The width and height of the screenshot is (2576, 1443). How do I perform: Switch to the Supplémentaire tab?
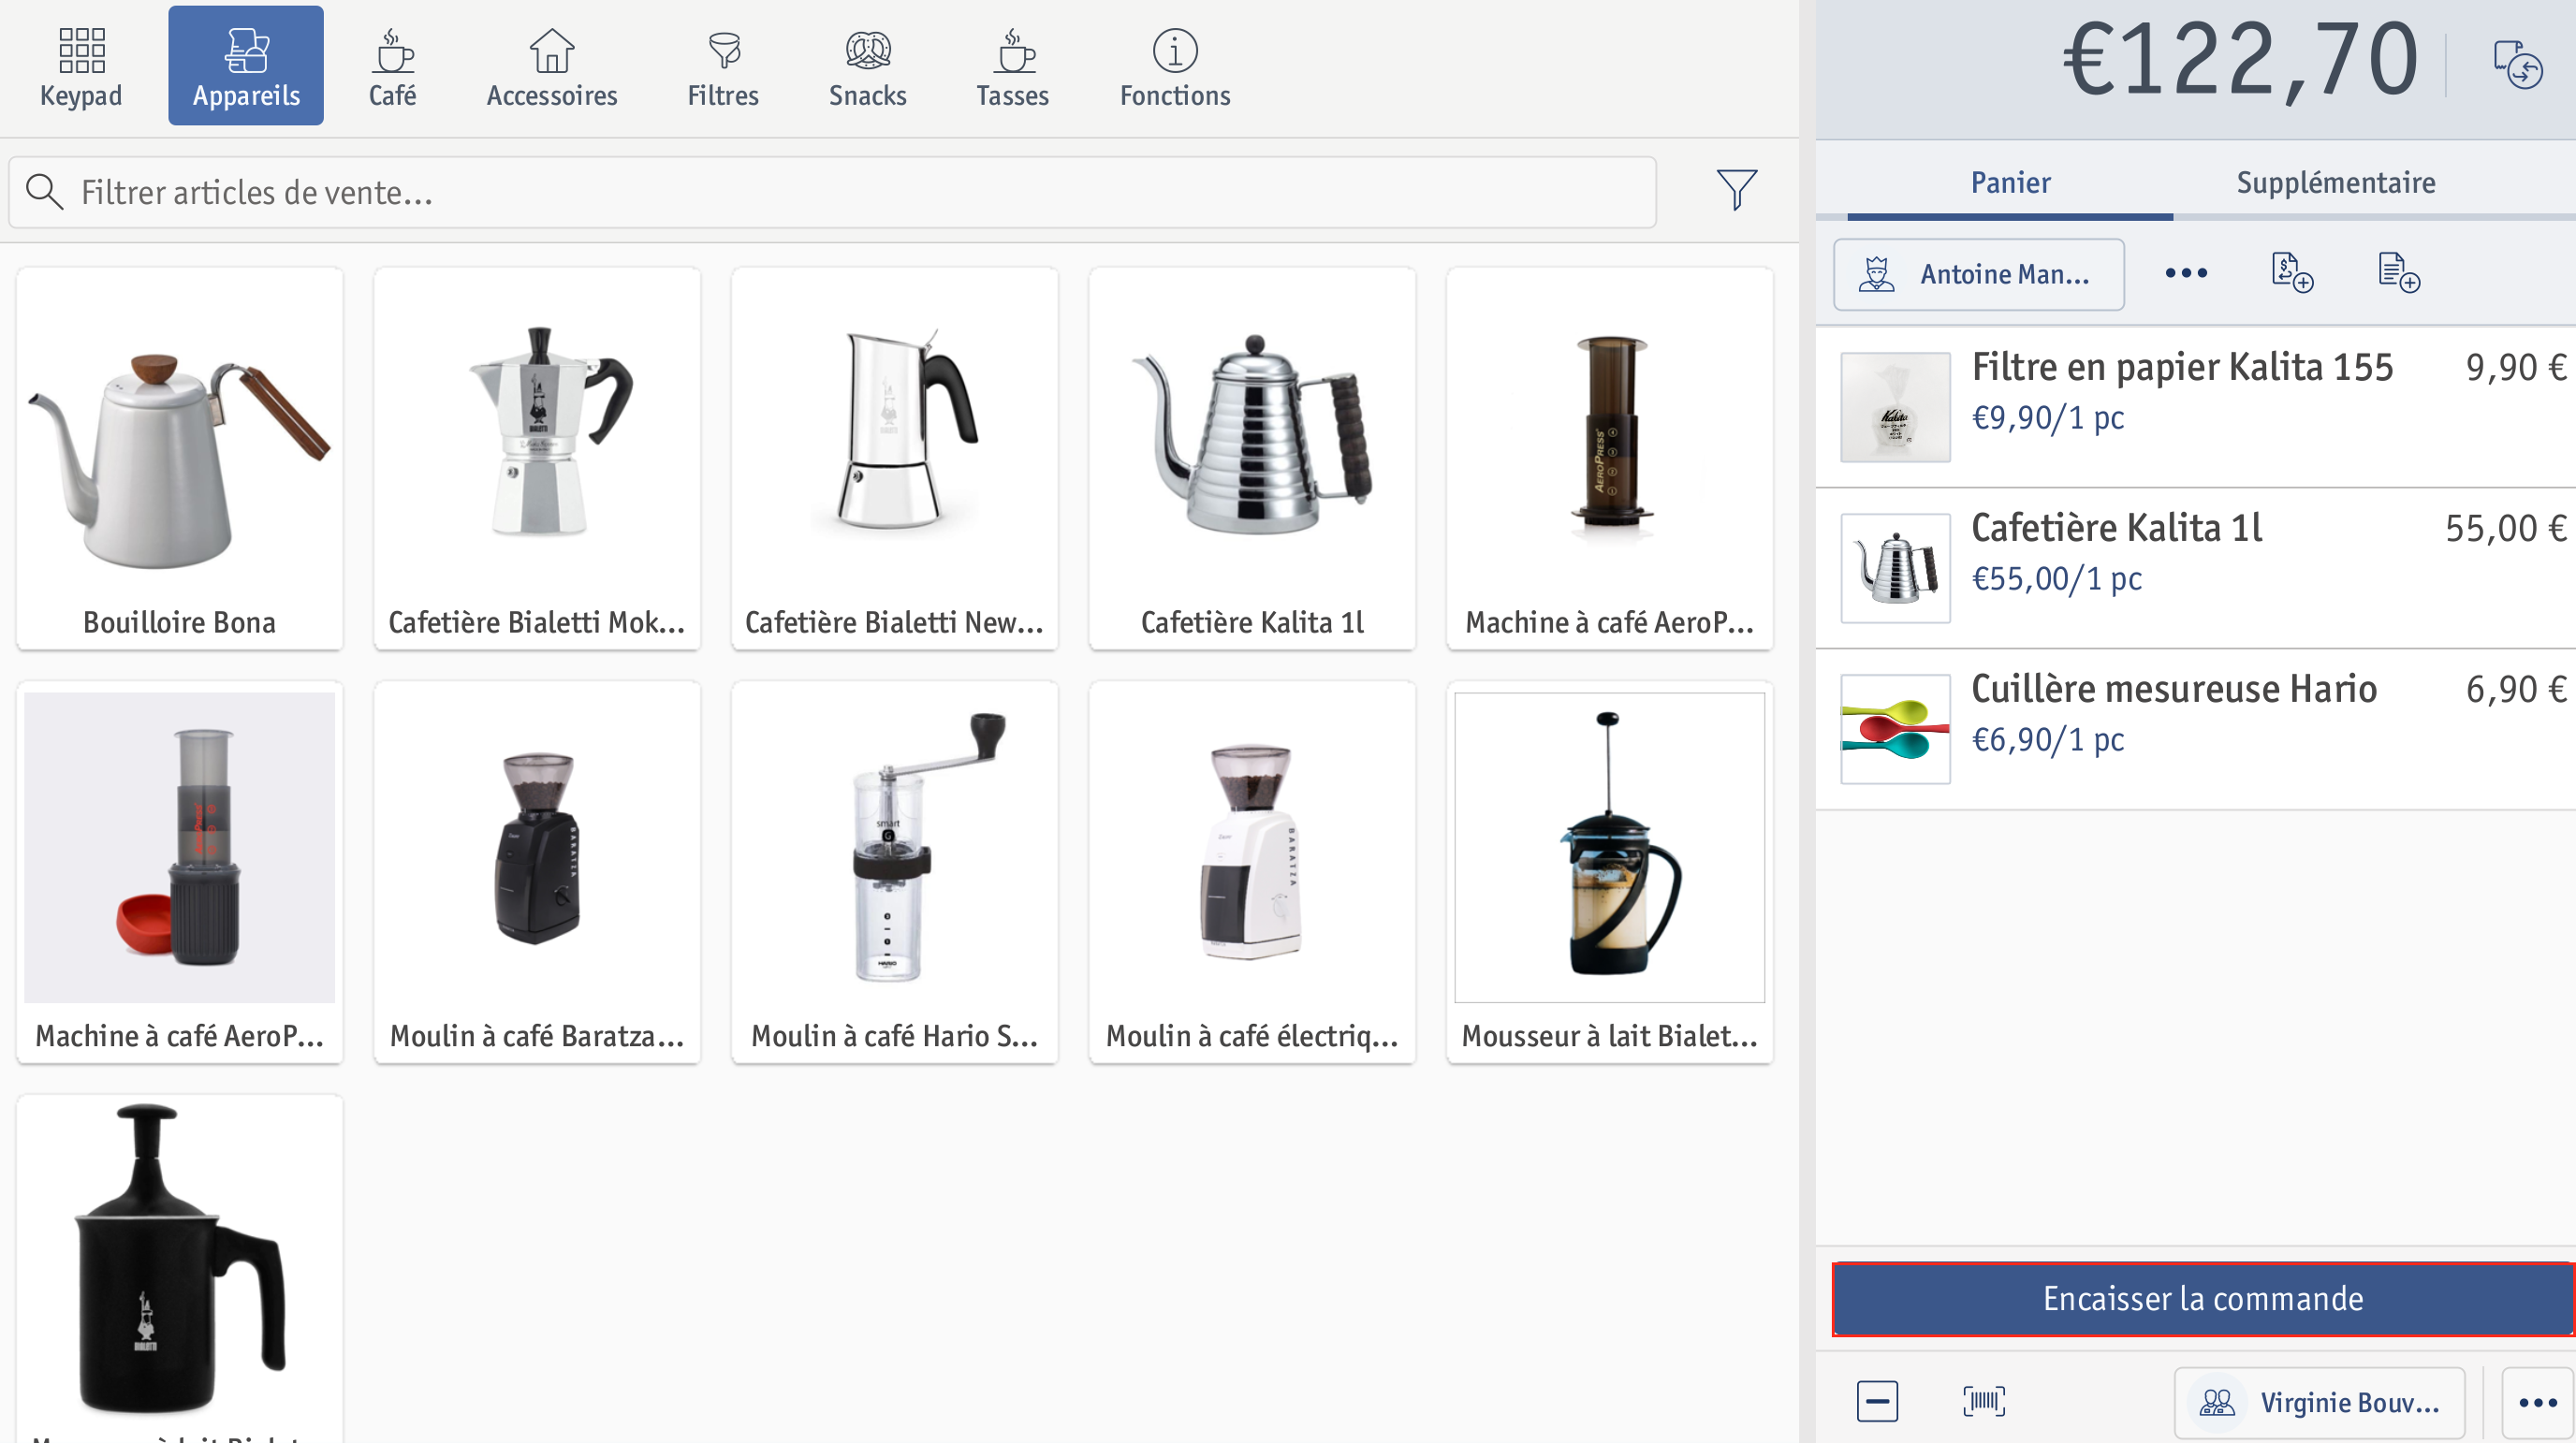coord(2335,183)
